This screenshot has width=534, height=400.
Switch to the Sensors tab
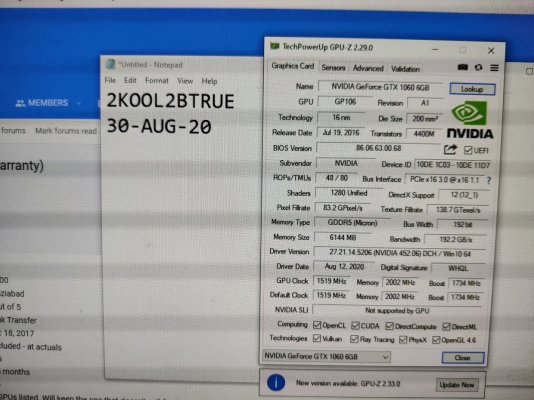pos(333,68)
